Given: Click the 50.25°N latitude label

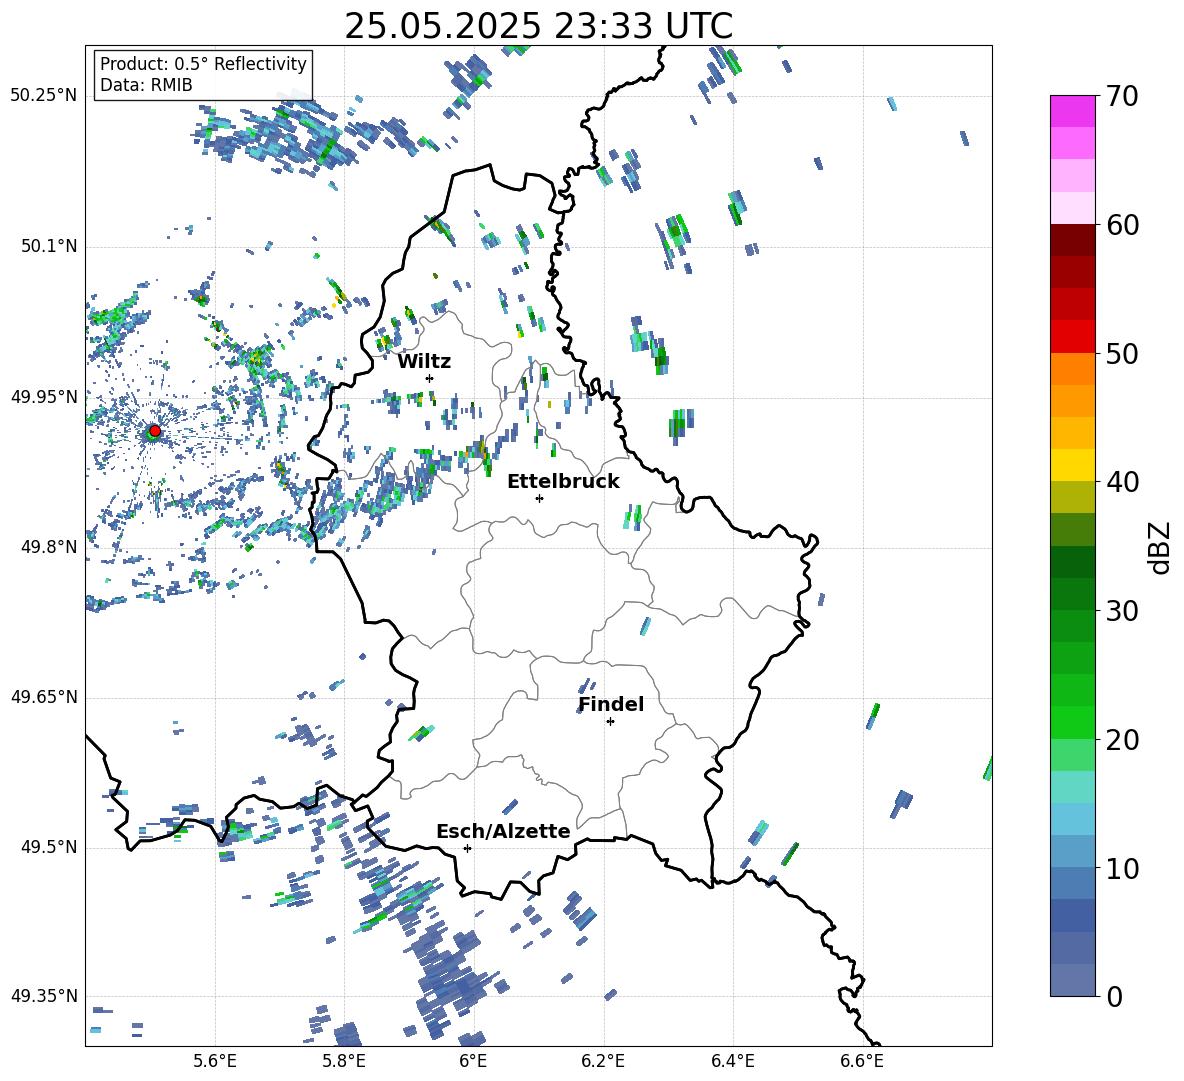Looking at the screenshot, I should pyautogui.click(x=43, y=96).
